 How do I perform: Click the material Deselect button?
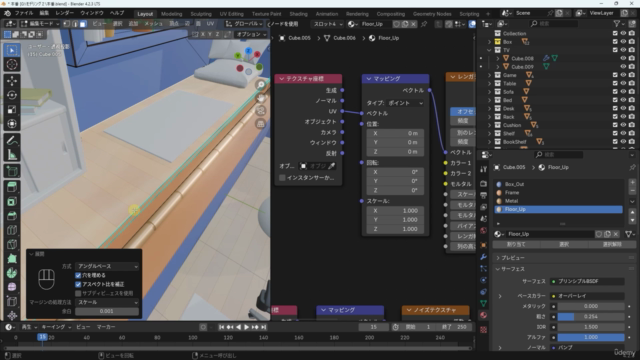pyautogui.click(x=612, y=244)
